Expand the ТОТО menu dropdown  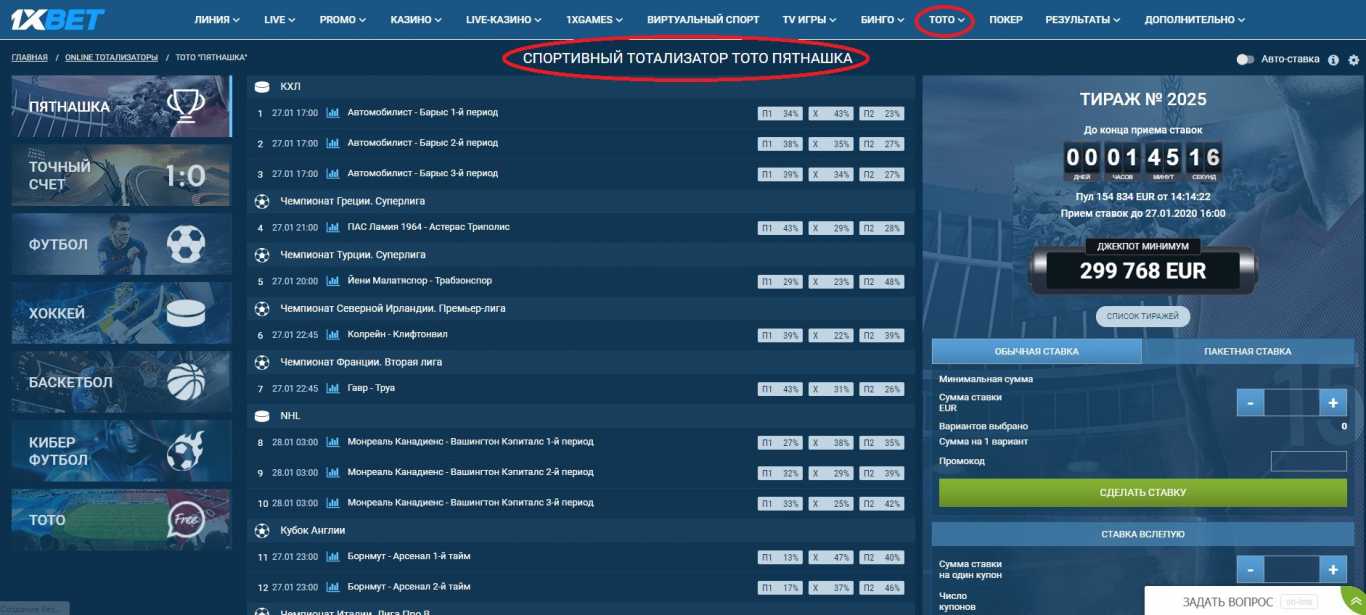coord(944,18)
